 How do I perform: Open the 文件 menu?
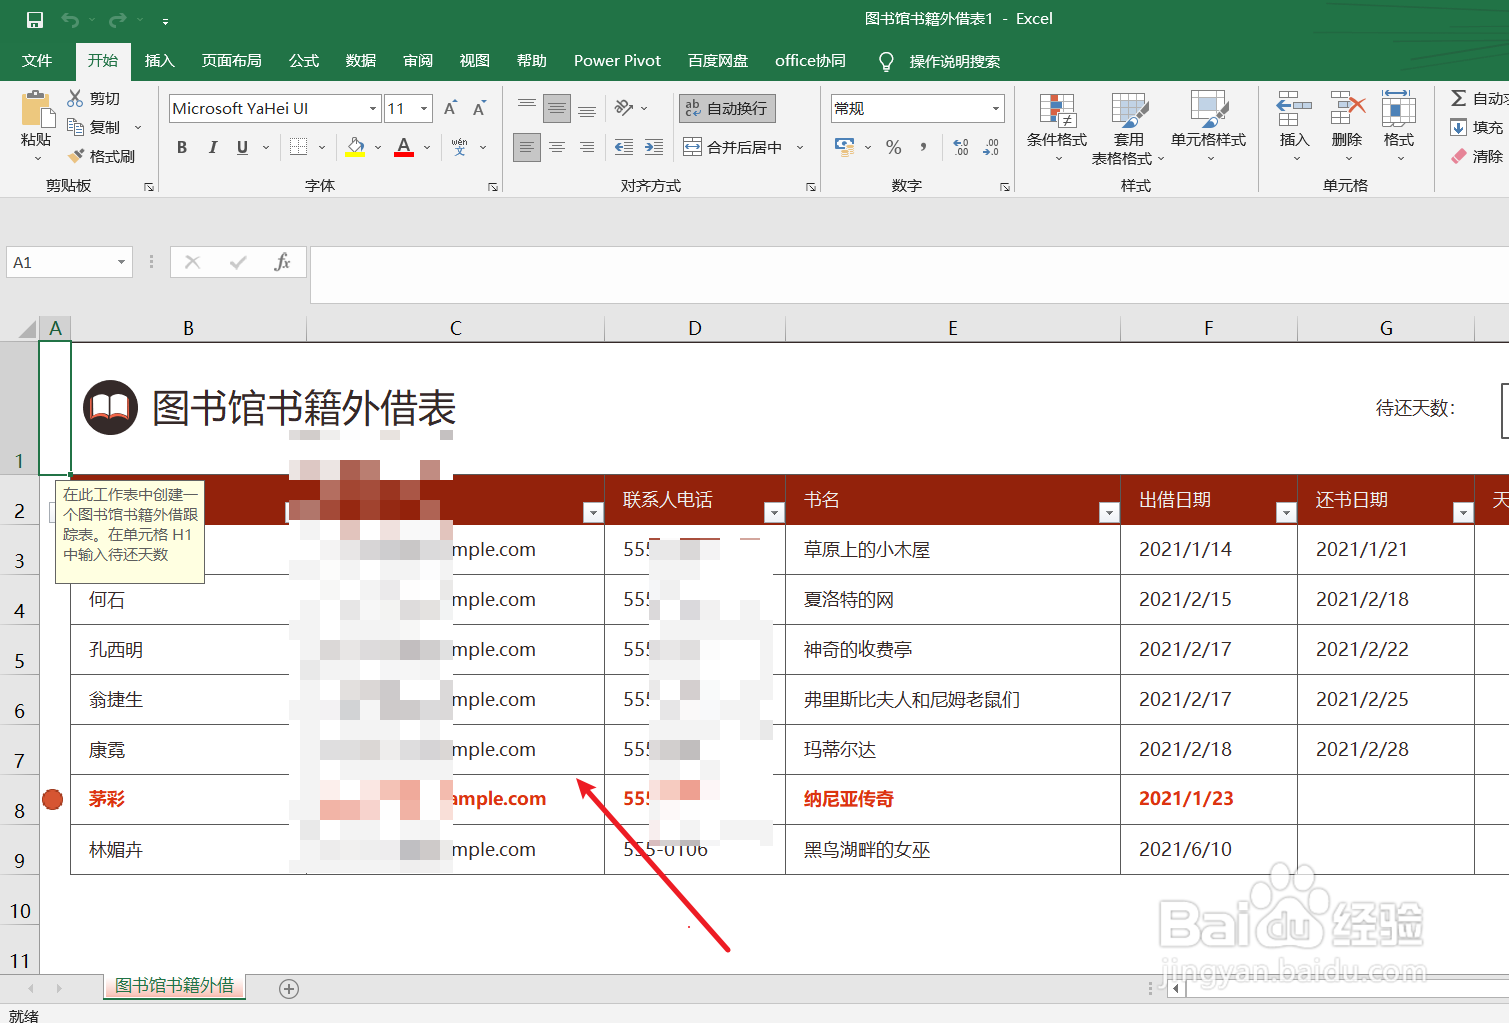(37, 60)
